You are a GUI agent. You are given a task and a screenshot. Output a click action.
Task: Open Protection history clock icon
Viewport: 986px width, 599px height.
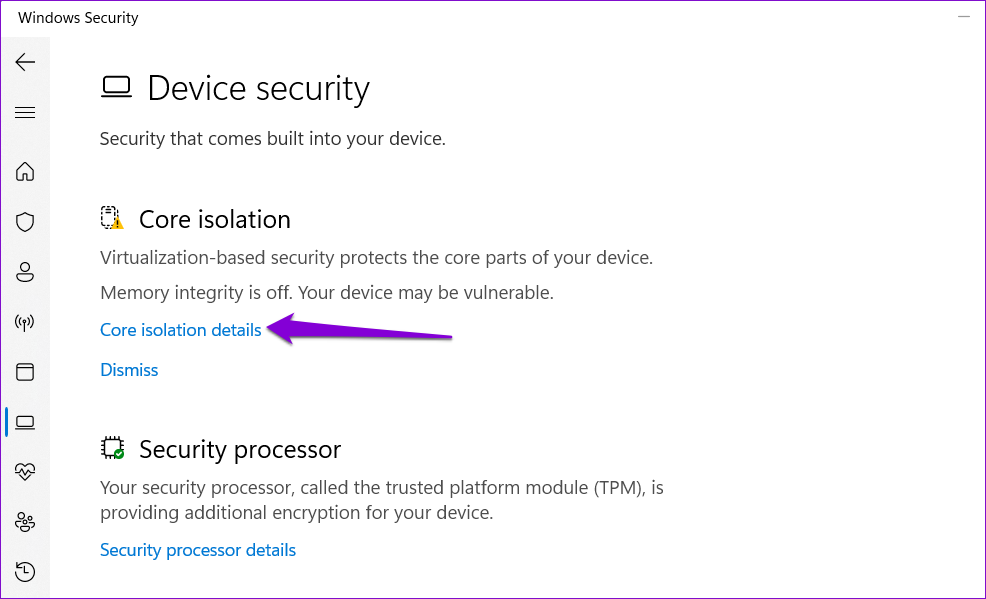click(x=25, y=571)
